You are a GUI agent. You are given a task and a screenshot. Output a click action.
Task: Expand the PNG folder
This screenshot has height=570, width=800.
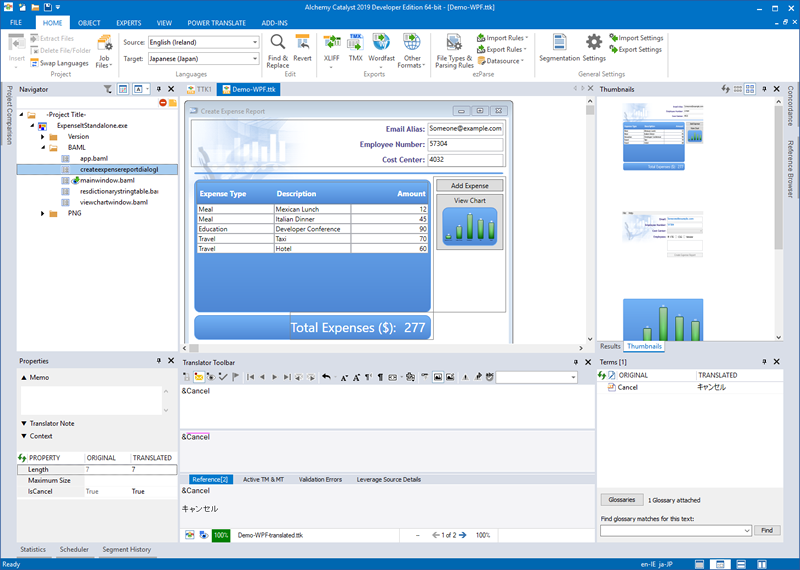[42, 213]
